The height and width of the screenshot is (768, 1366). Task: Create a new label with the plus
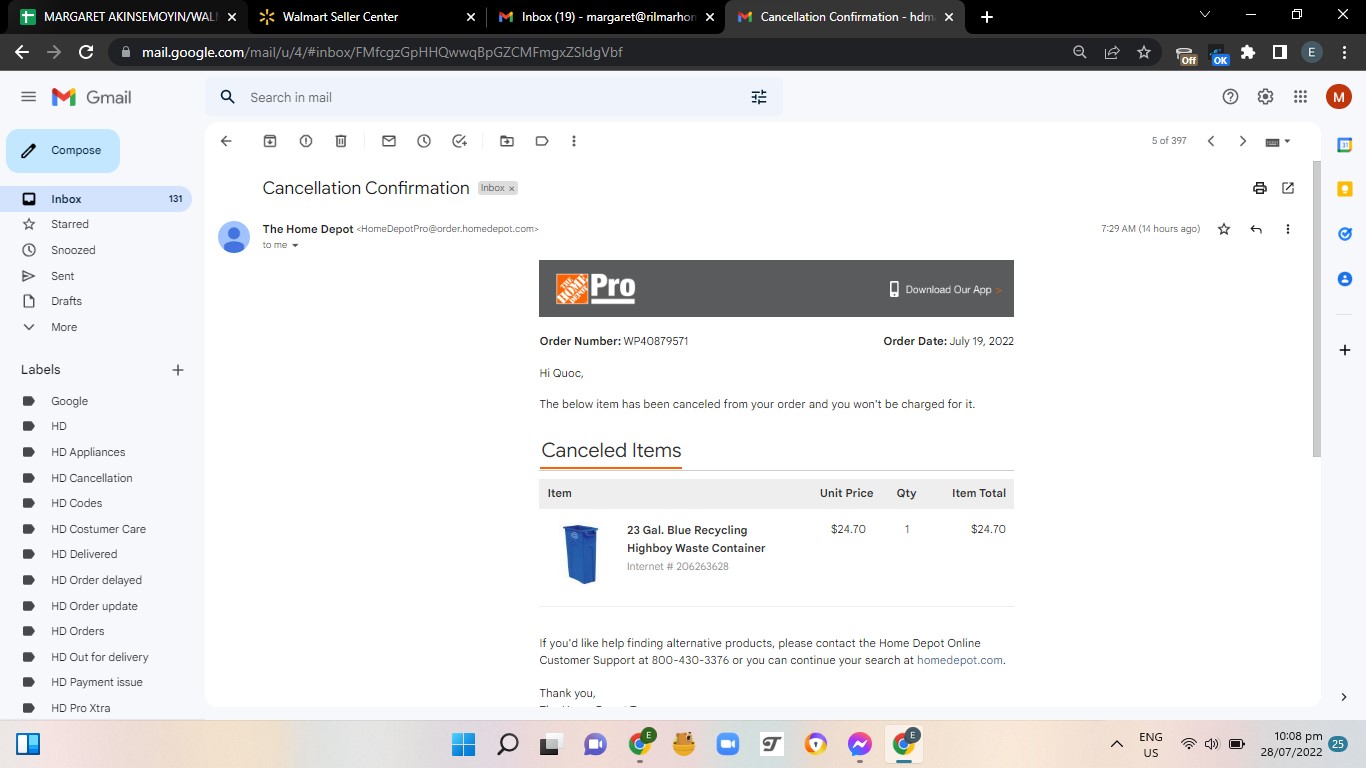178,370
